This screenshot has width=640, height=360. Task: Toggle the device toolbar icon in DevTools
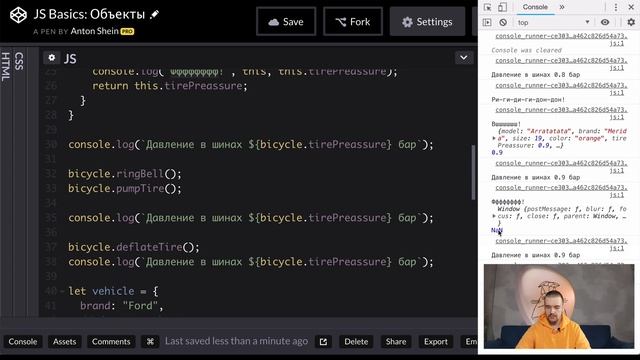click(x=502, y=7)
